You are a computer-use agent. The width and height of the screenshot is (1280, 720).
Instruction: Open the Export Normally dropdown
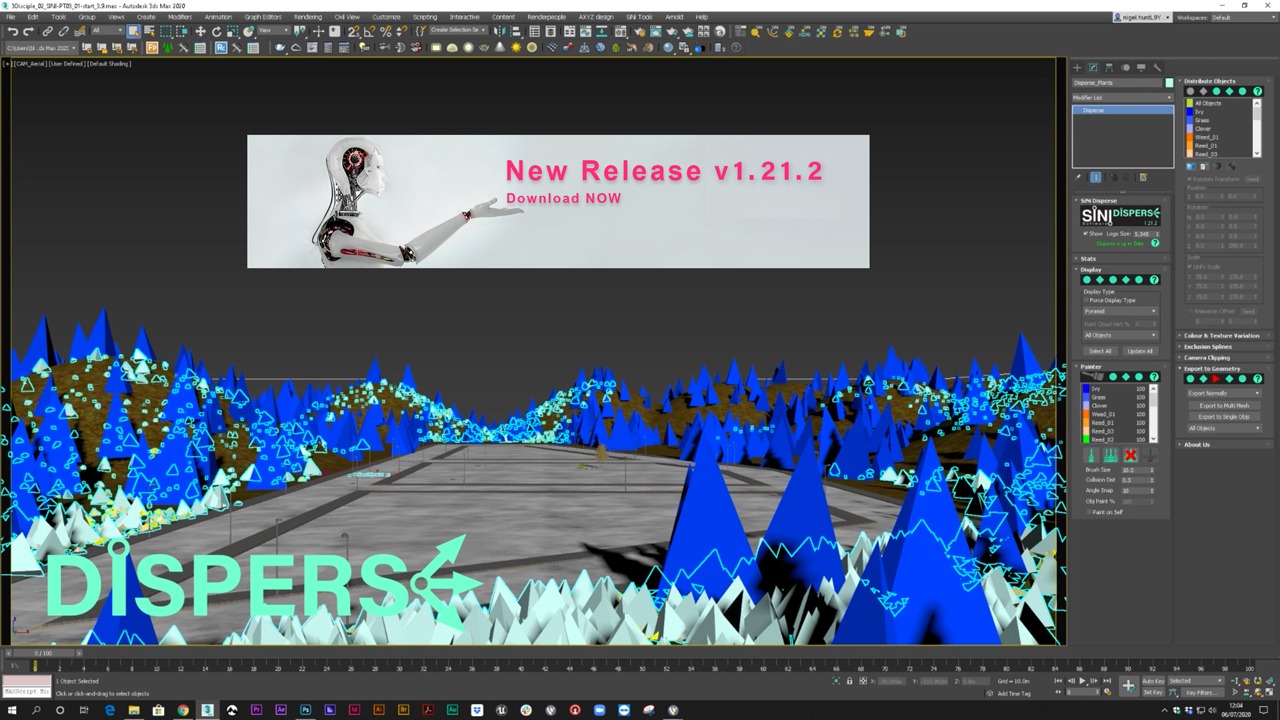tap(1224, 393)
